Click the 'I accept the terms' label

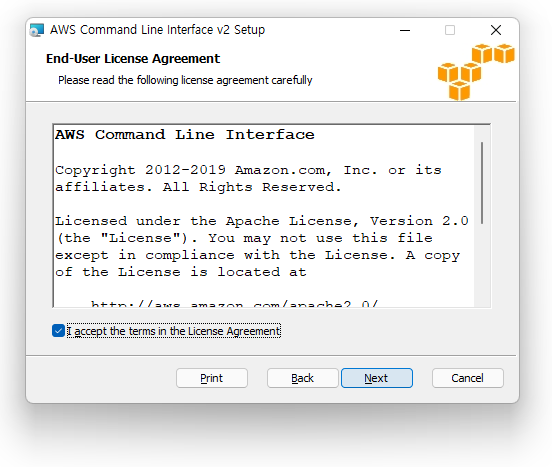pos(174,331)
